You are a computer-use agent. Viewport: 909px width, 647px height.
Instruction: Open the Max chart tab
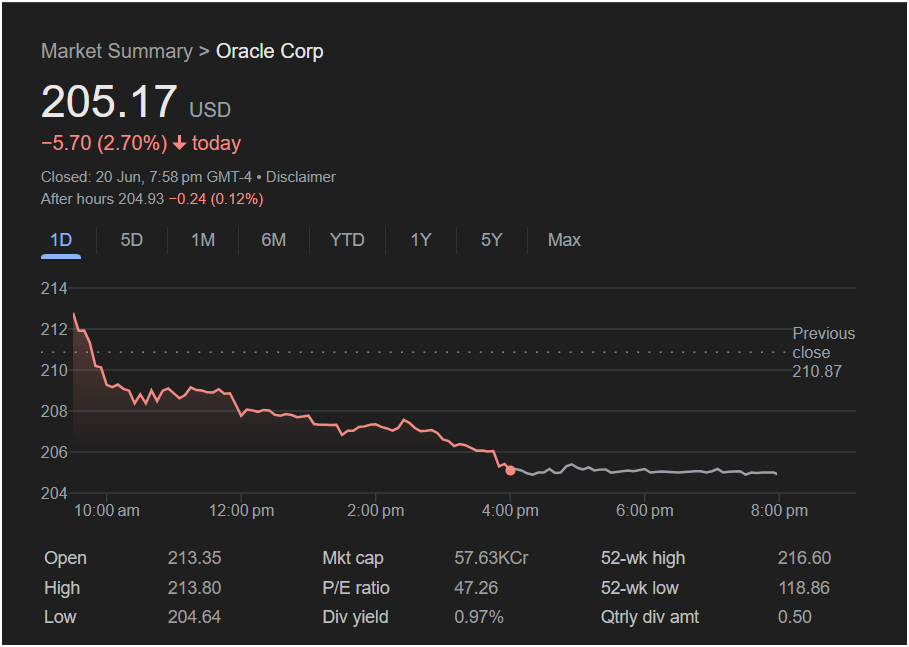(x=564, y=240)
